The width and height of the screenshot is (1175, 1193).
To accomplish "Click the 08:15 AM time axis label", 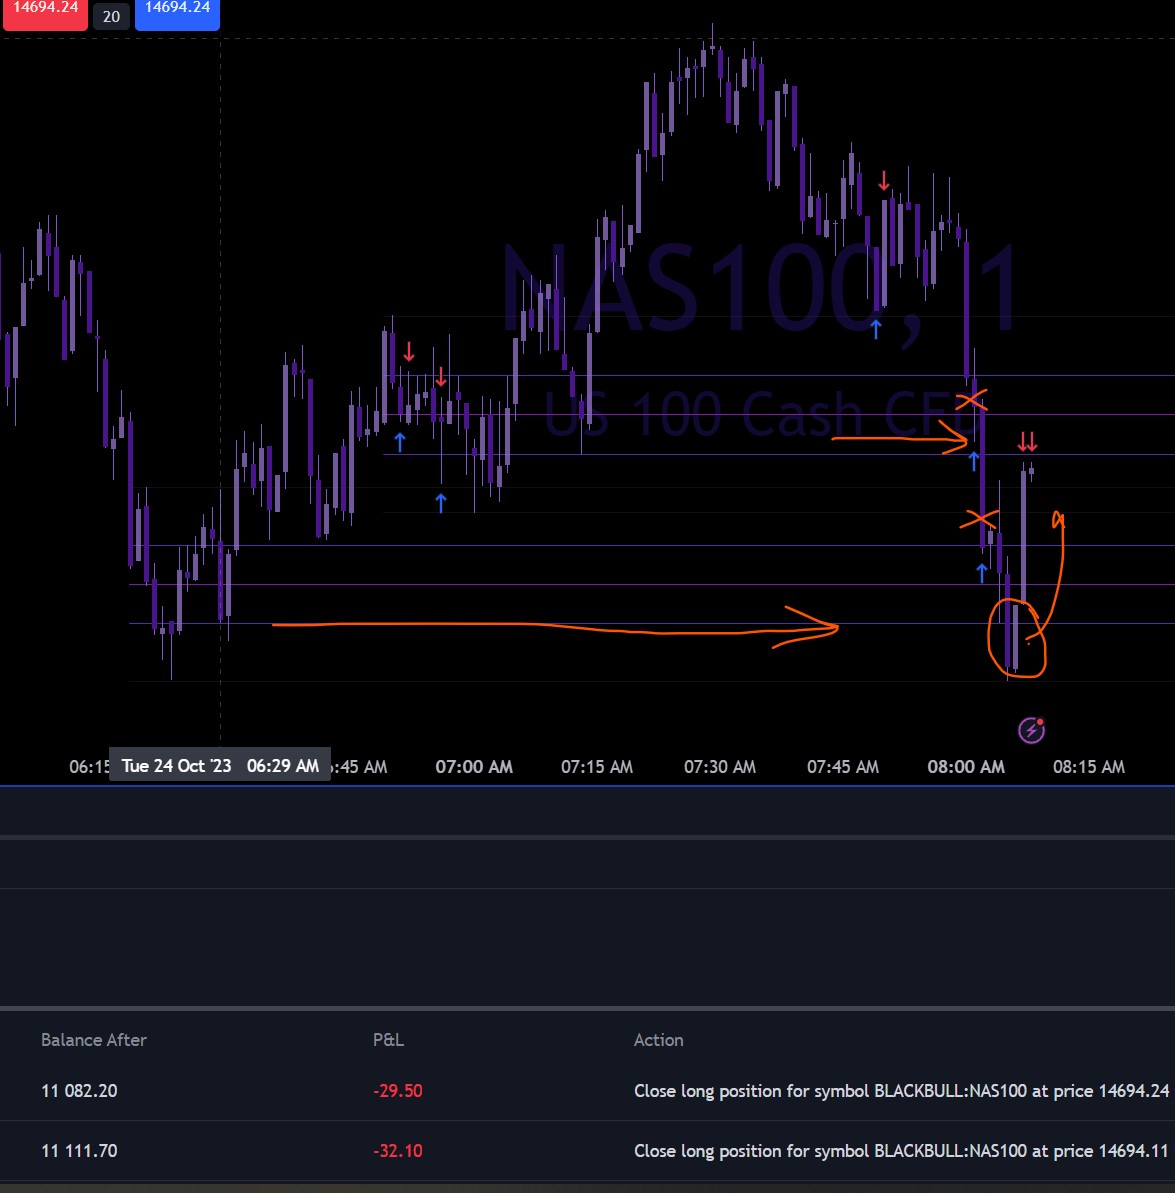I will [1089, 766].
